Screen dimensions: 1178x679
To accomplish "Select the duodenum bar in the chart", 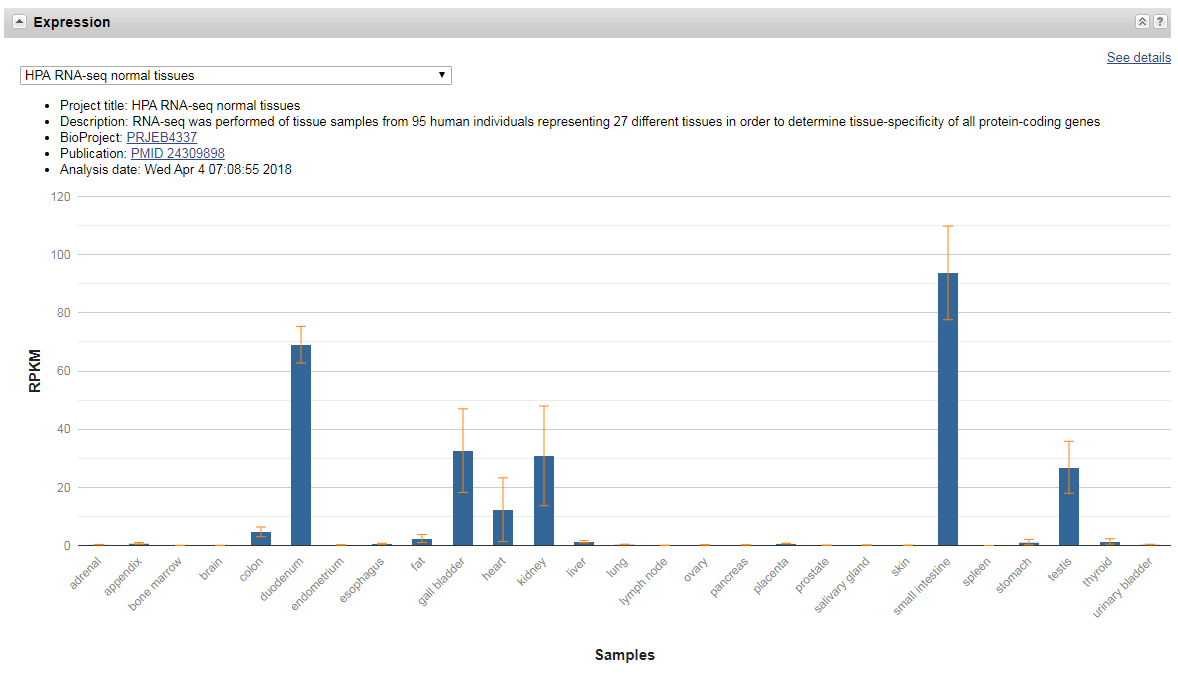I will pyautogui.click(x=301, y=445).
